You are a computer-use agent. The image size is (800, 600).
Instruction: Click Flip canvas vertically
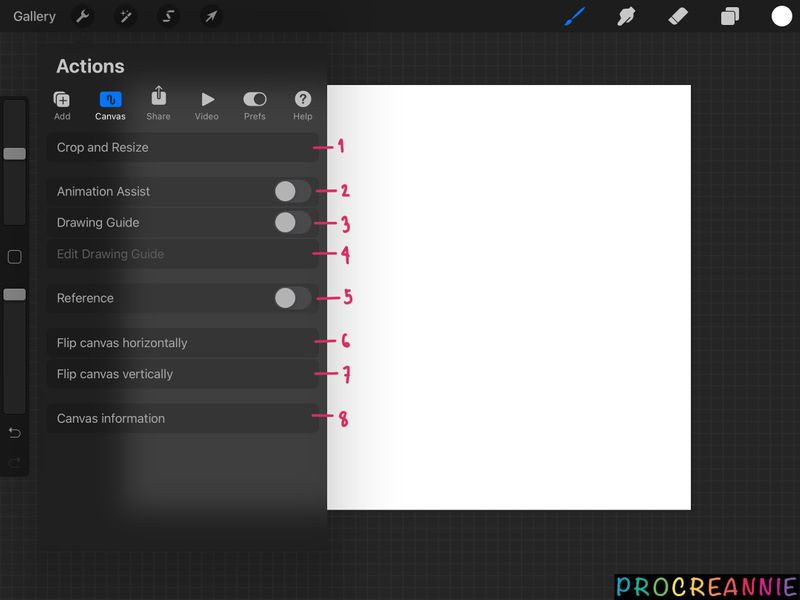183,374
